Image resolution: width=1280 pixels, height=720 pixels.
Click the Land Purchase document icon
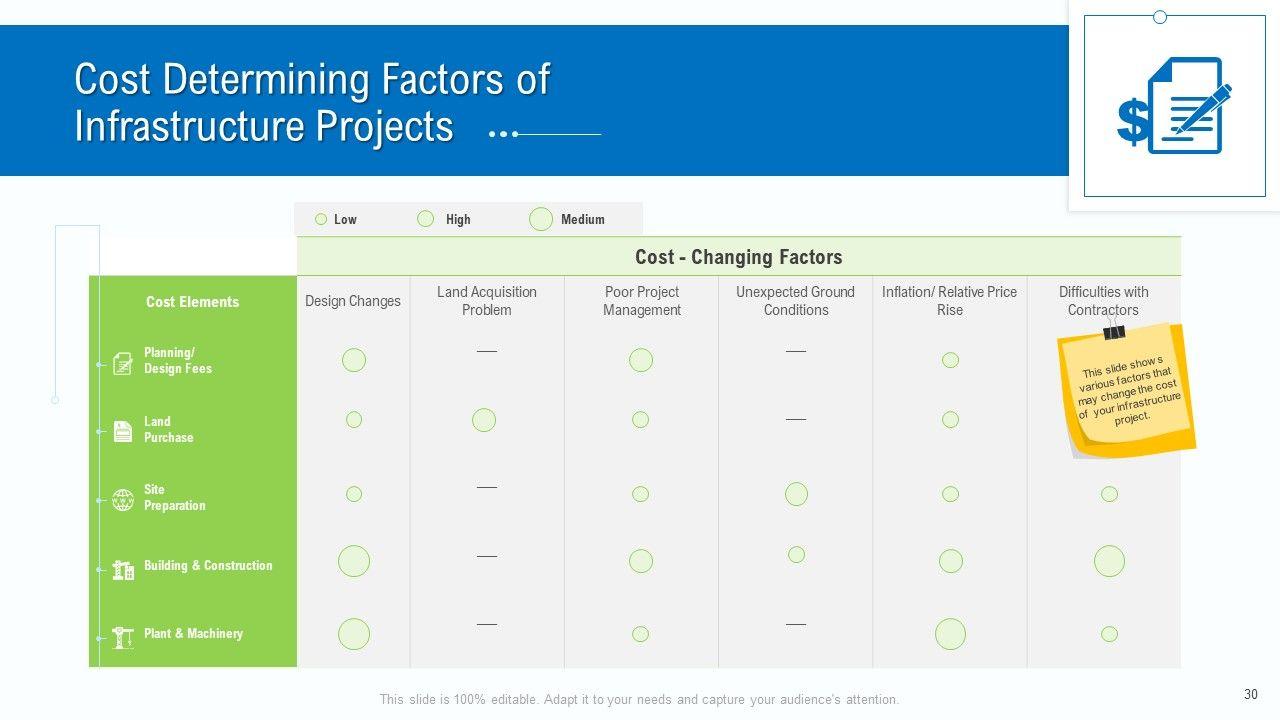click(x=123, y=431)
